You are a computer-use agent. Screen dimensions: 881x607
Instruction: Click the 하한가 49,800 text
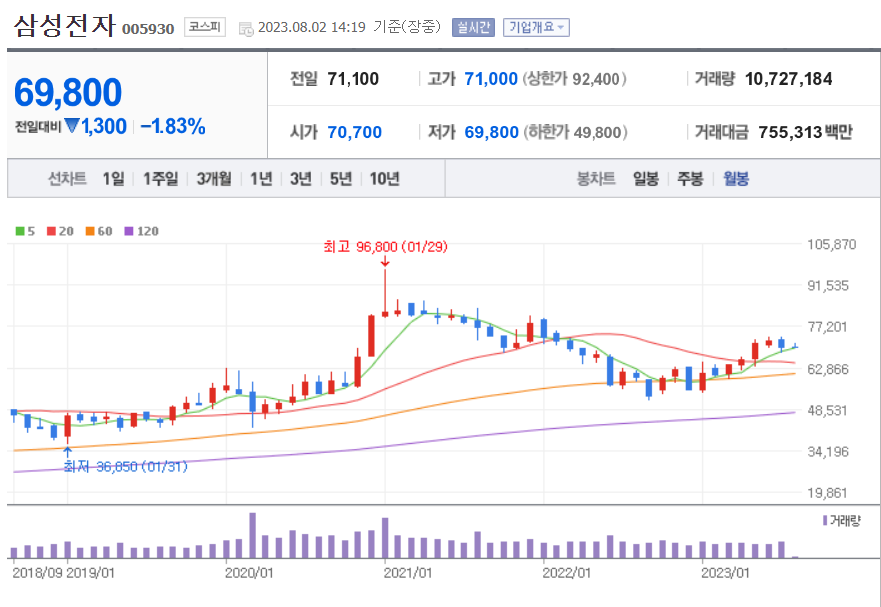575,132
